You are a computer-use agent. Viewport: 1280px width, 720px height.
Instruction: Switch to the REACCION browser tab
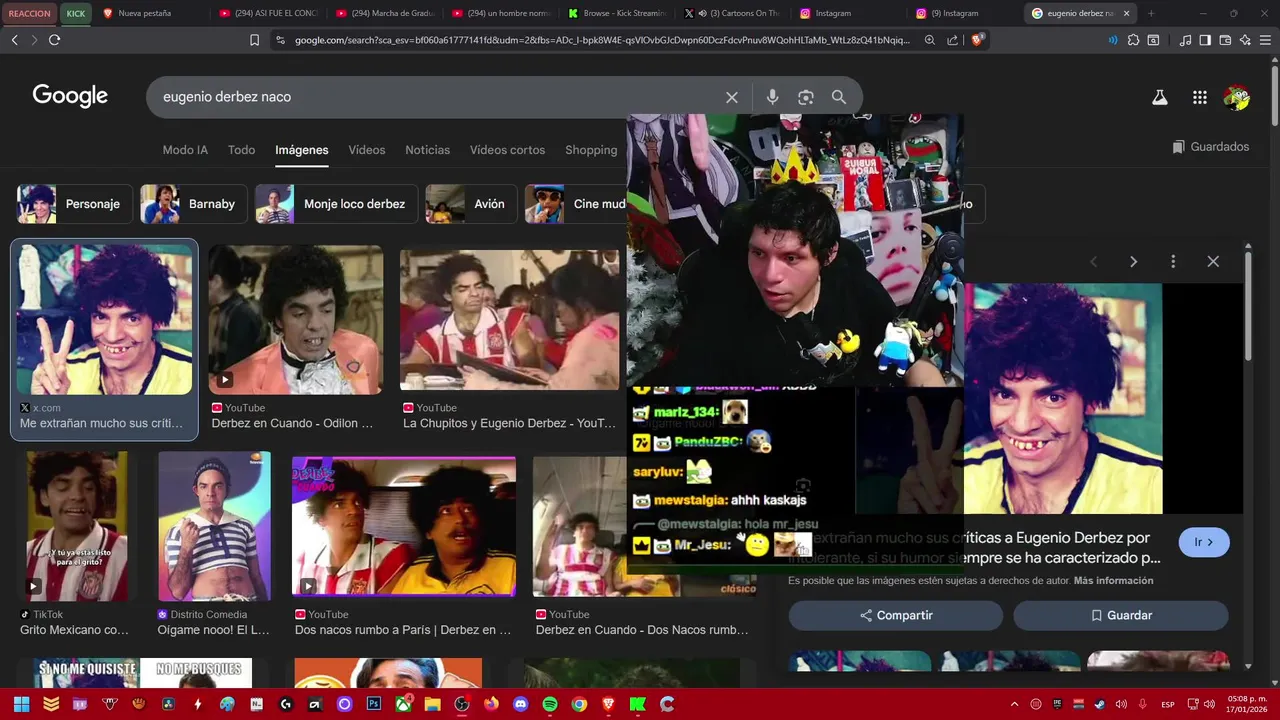[x=29, y=13]
